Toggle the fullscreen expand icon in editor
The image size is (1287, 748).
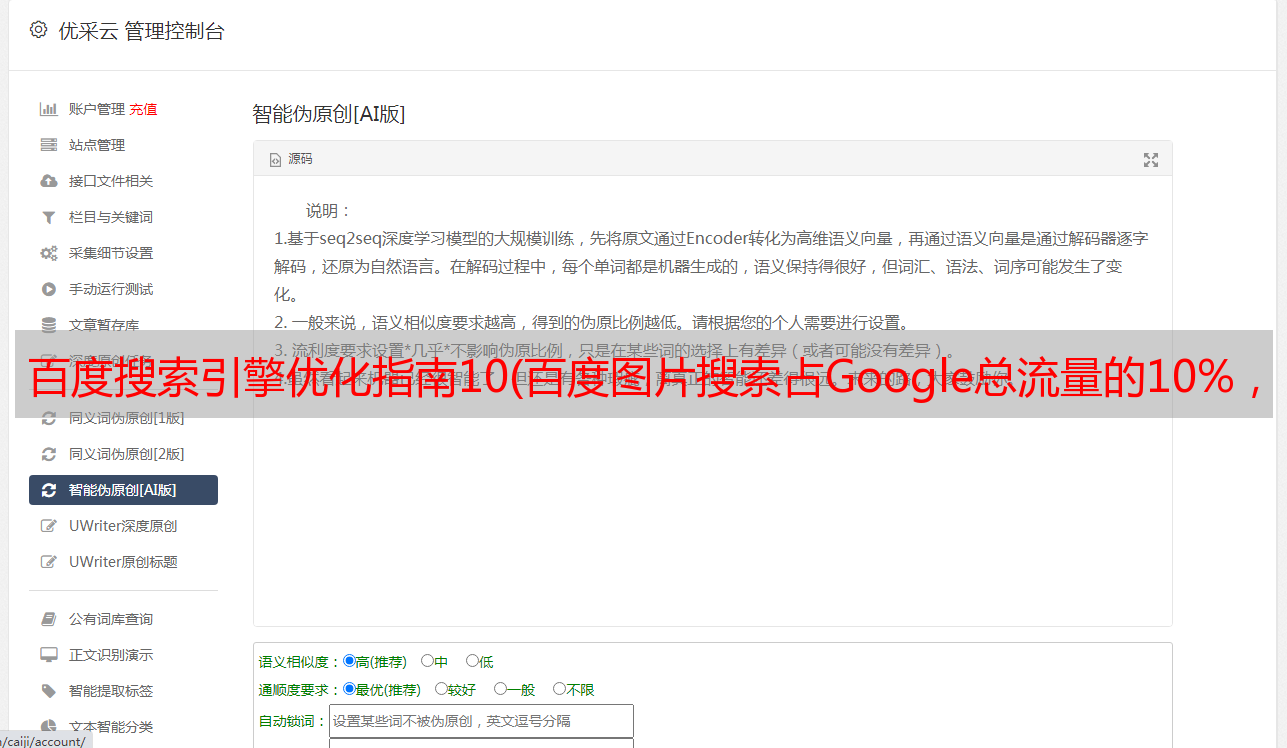(x=1151, y=160)
